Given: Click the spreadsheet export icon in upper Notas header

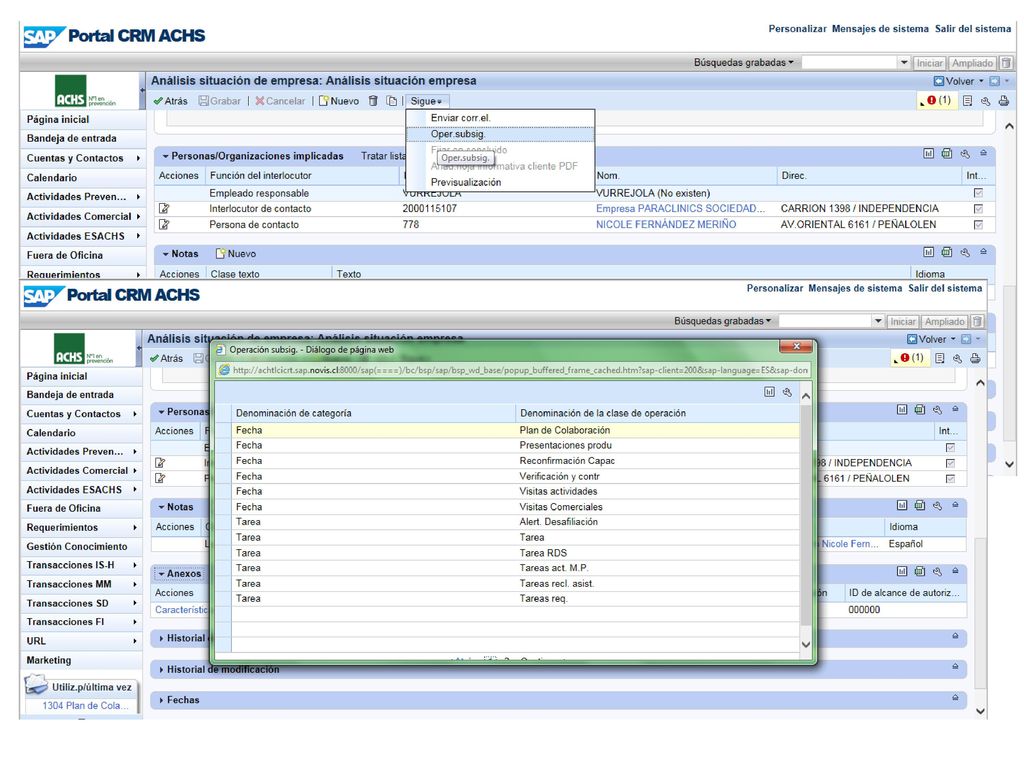Looking at the screenshot, I should pos(947,252).
